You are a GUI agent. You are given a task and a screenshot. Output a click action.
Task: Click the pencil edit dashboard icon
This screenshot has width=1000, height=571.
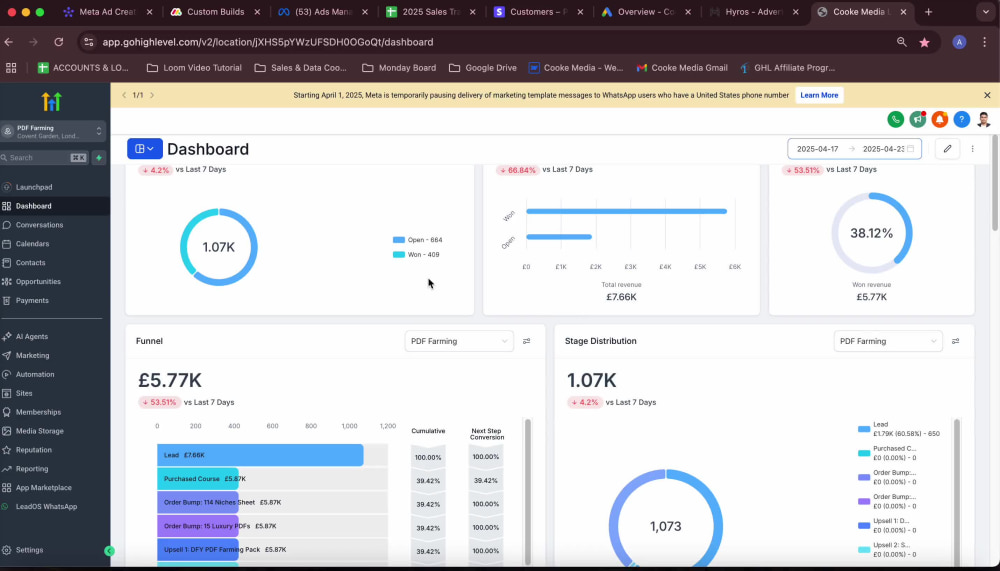pos(947,149)
